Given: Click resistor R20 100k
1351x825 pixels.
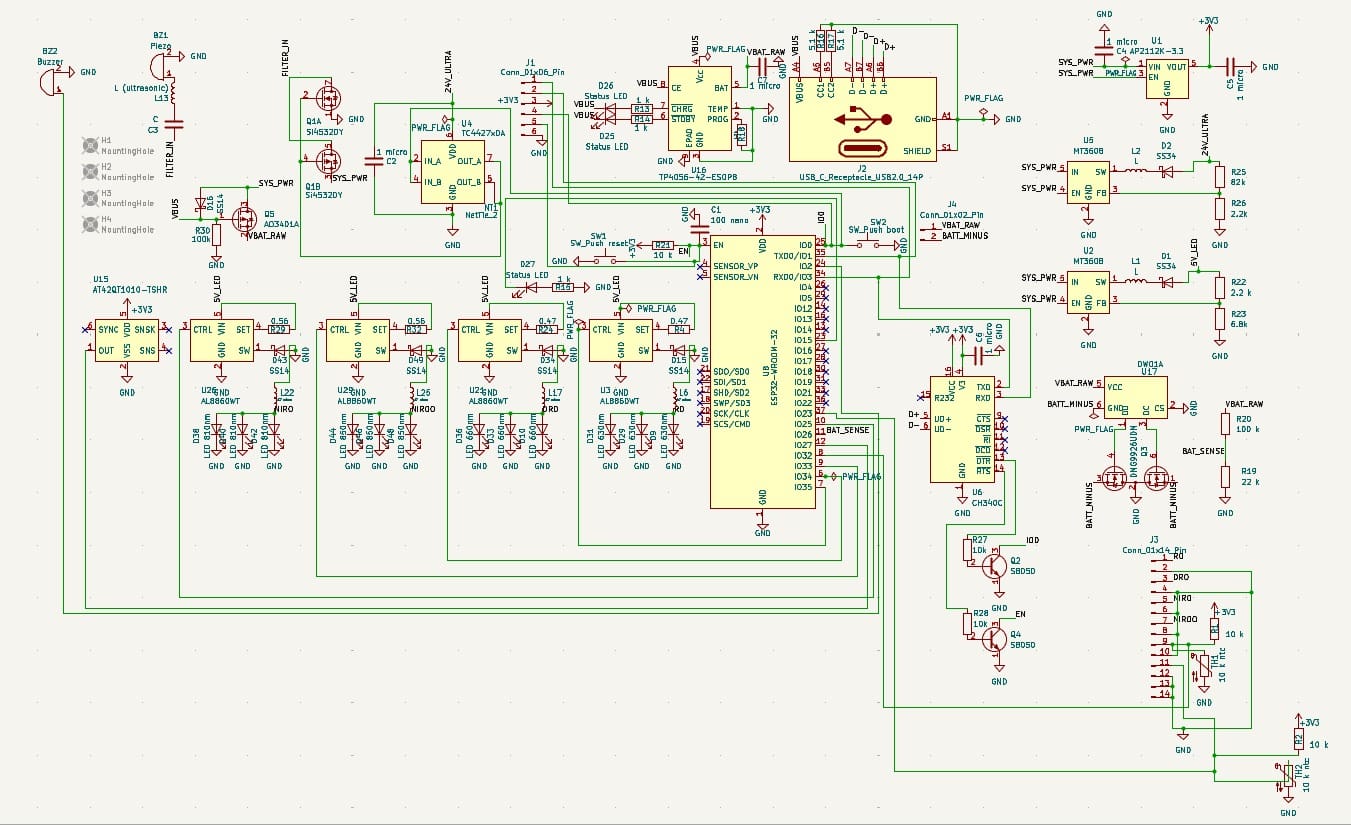Looking at the screenshot, I should tap(1225, 426).
